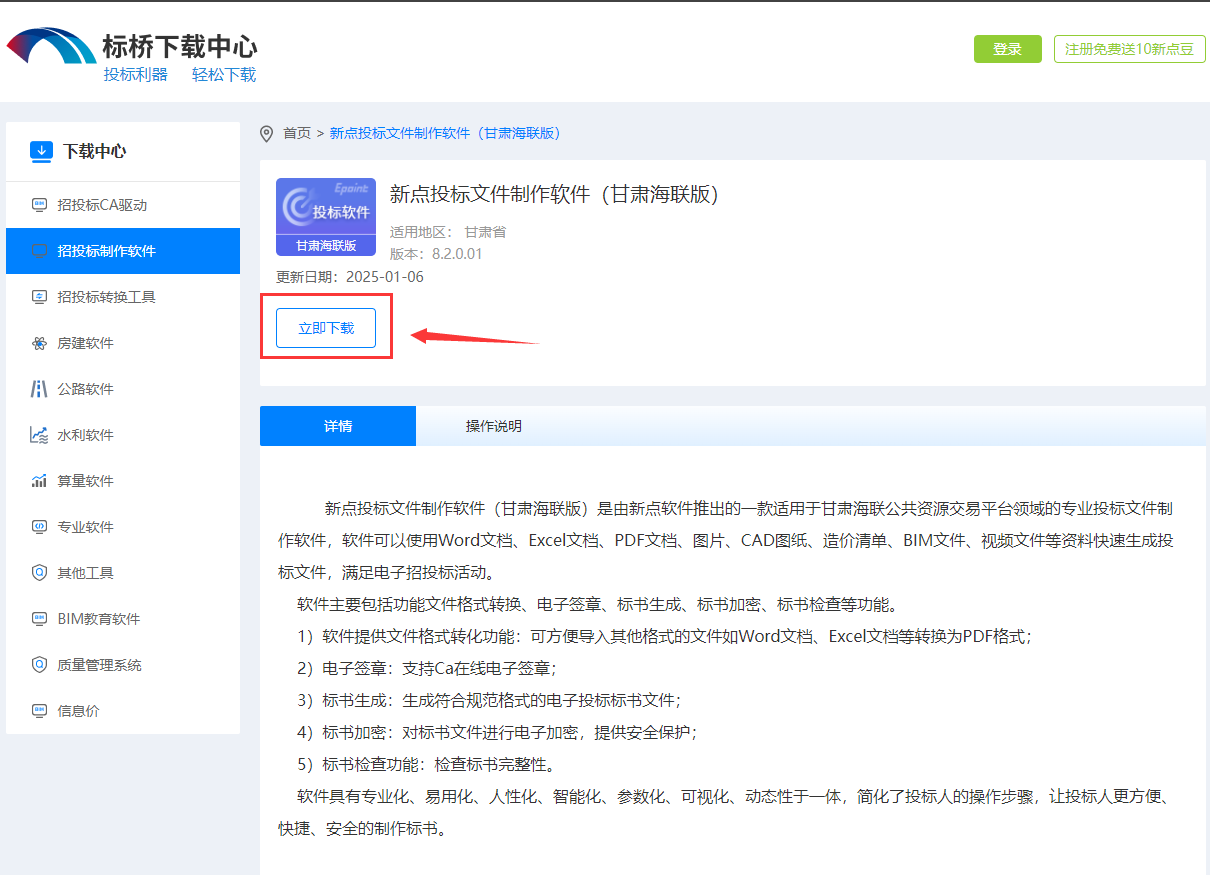The width and height of the screenshot is (1210, 875).
Task: Go to 房建软件 category
Action: coord(123,343)
